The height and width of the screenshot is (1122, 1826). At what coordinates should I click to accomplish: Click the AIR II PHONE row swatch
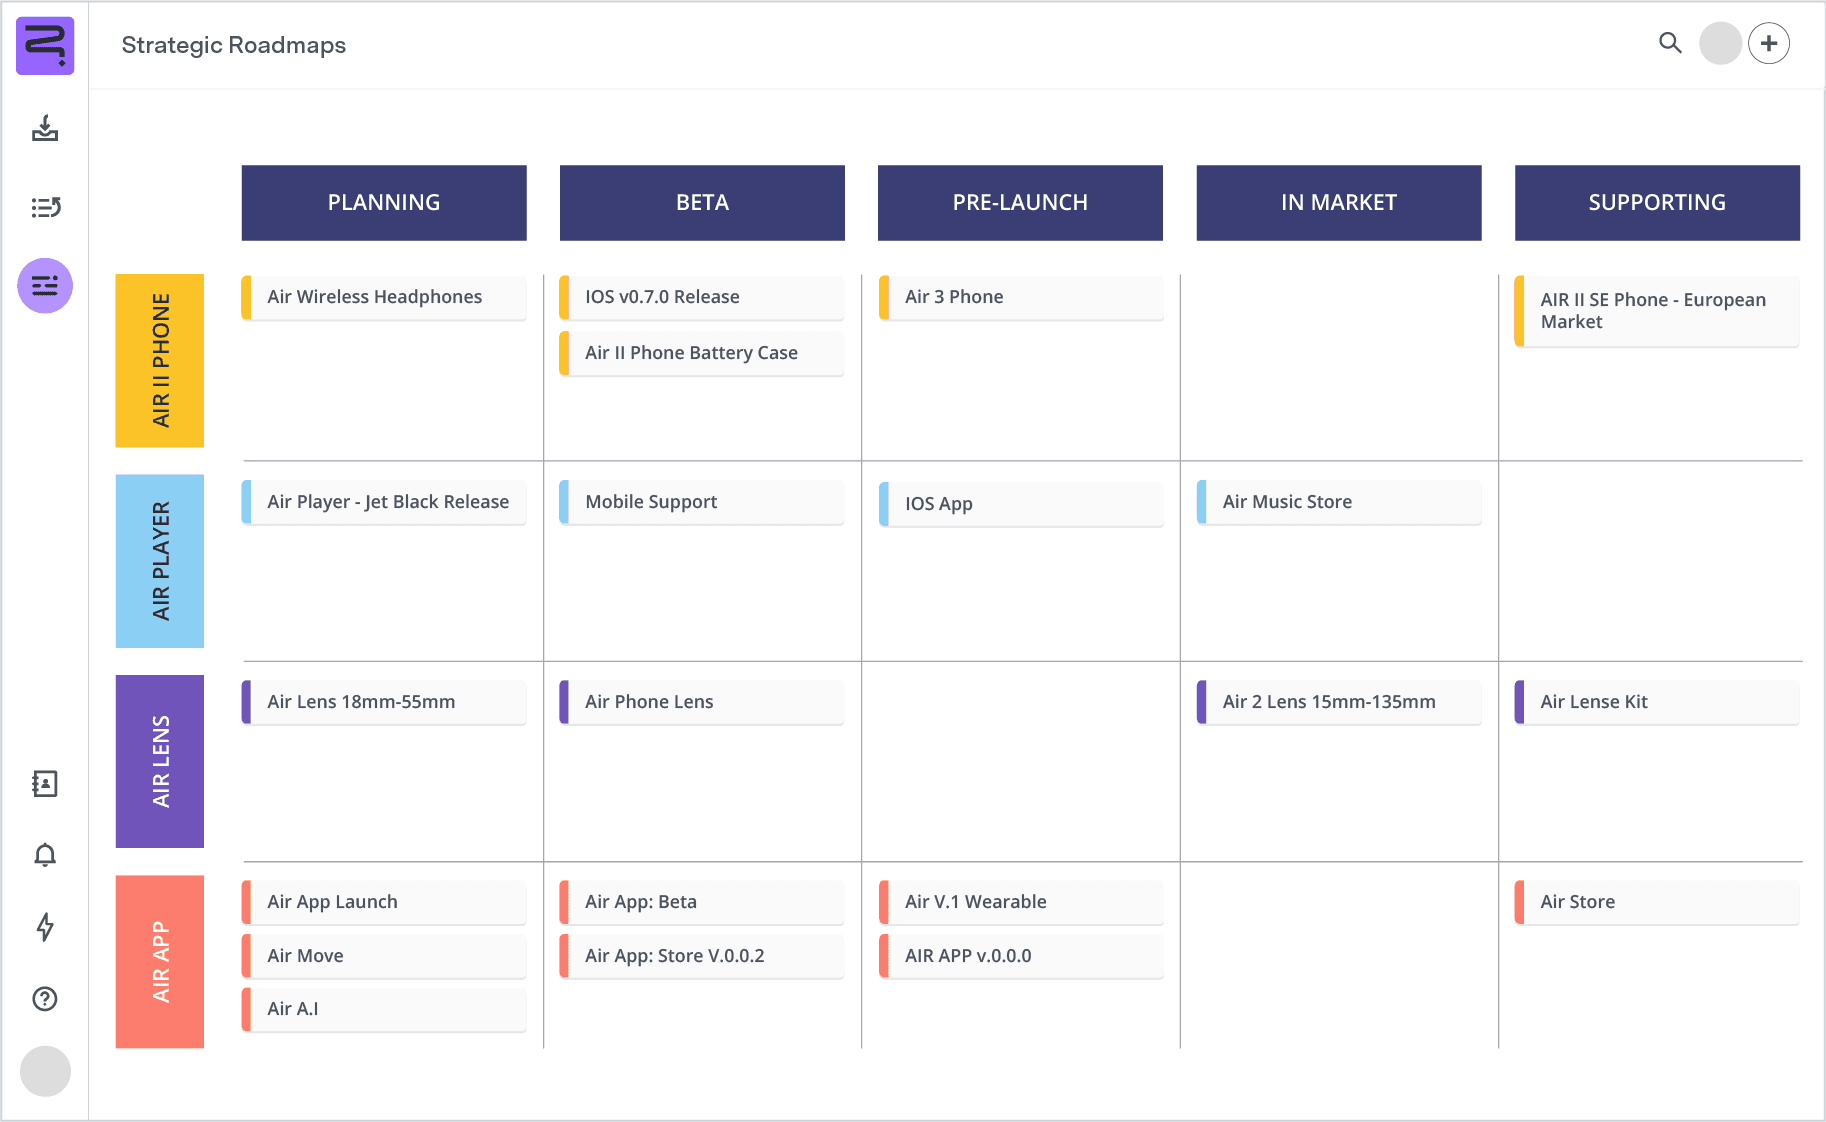(160, 360)
